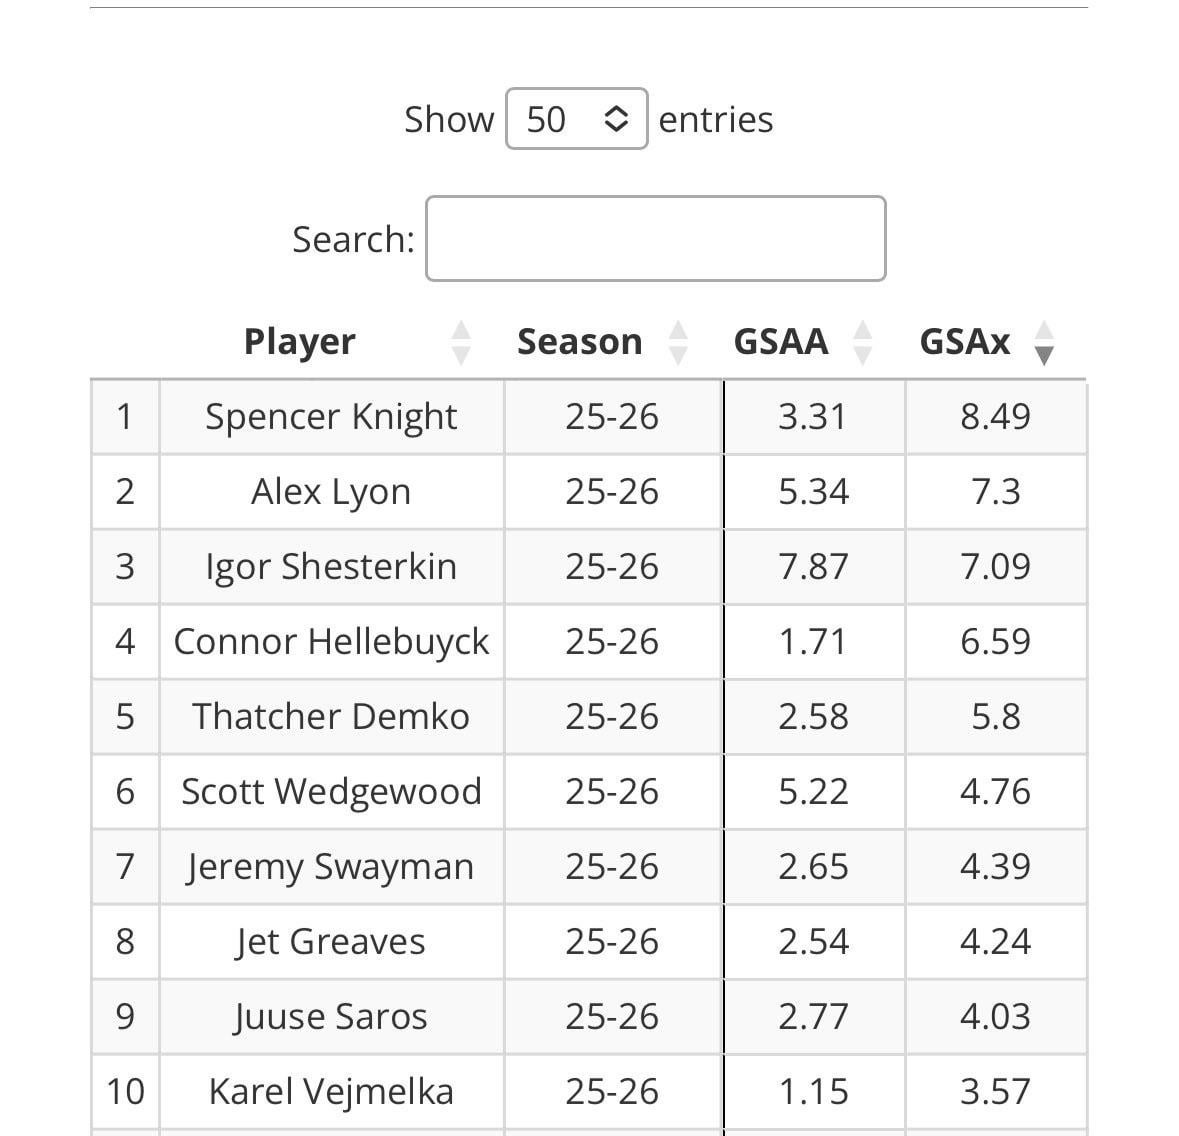Sort table by Season header
The width and height of the screenshot is (1179, 1136).
click(579, 342)
